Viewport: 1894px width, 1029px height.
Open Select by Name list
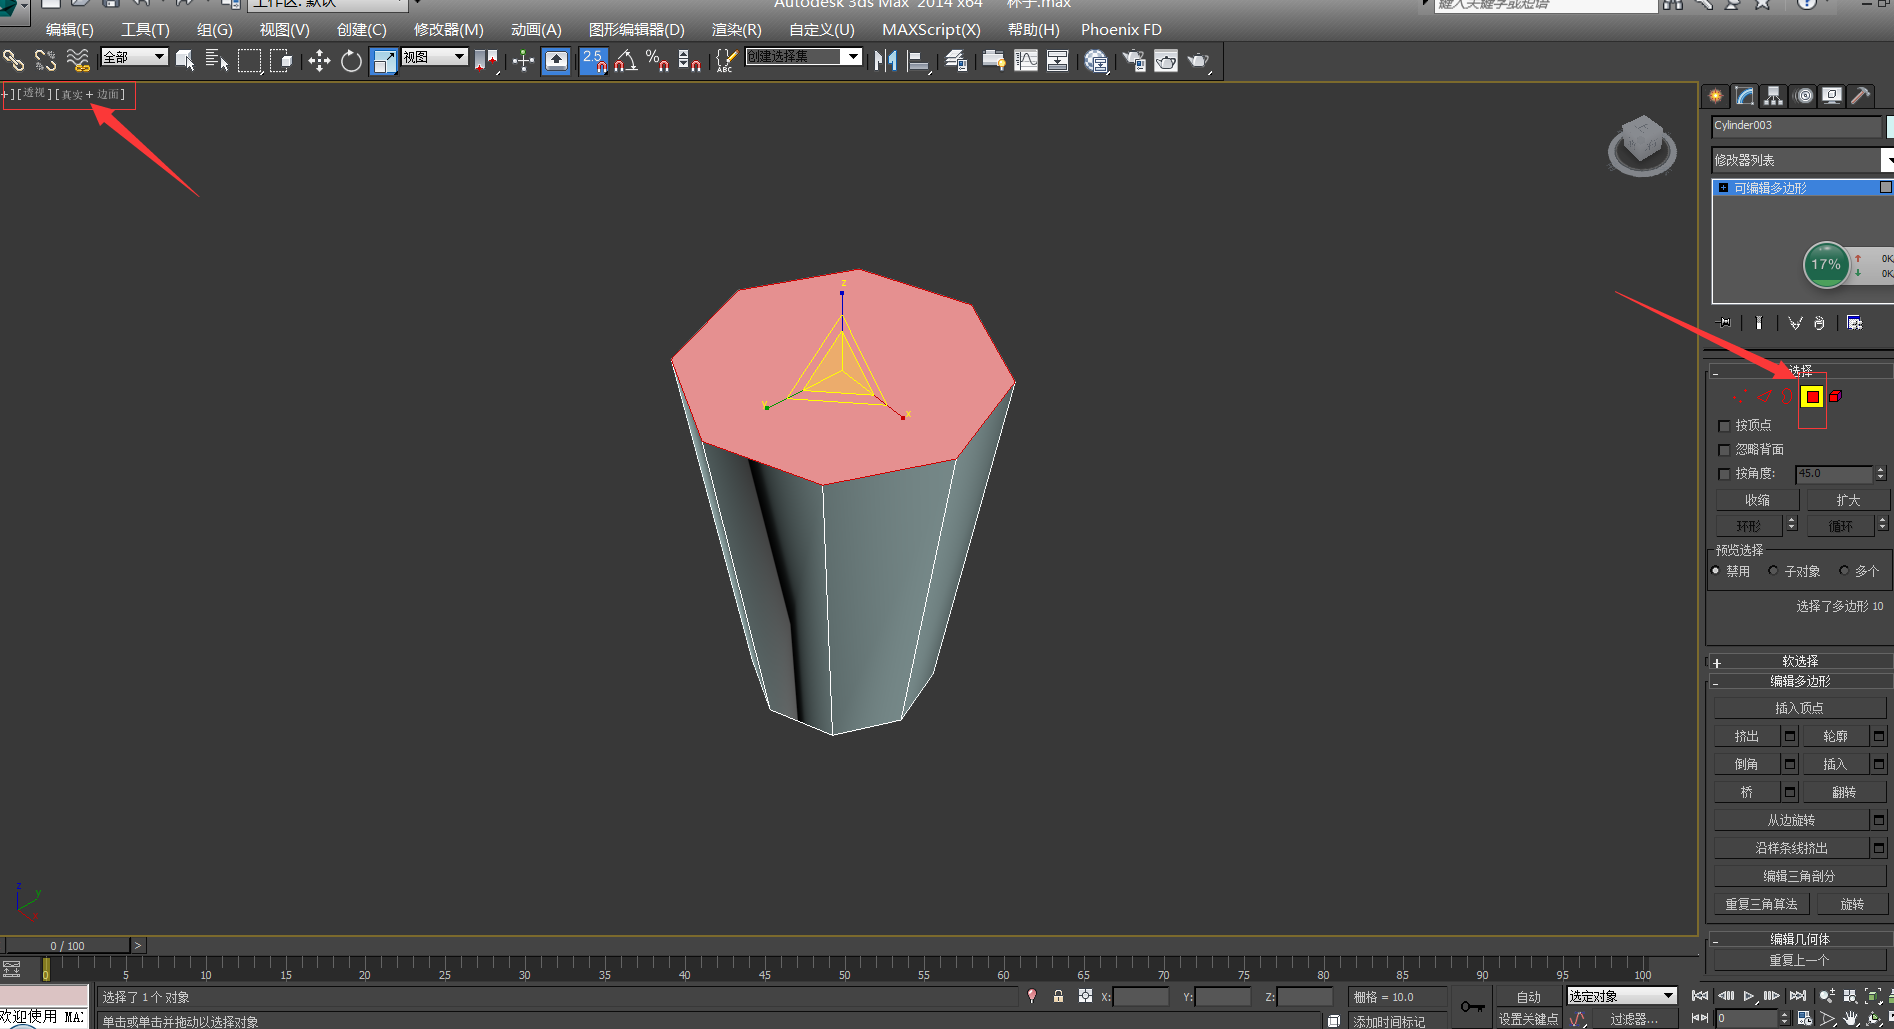[x=217, y=61]
